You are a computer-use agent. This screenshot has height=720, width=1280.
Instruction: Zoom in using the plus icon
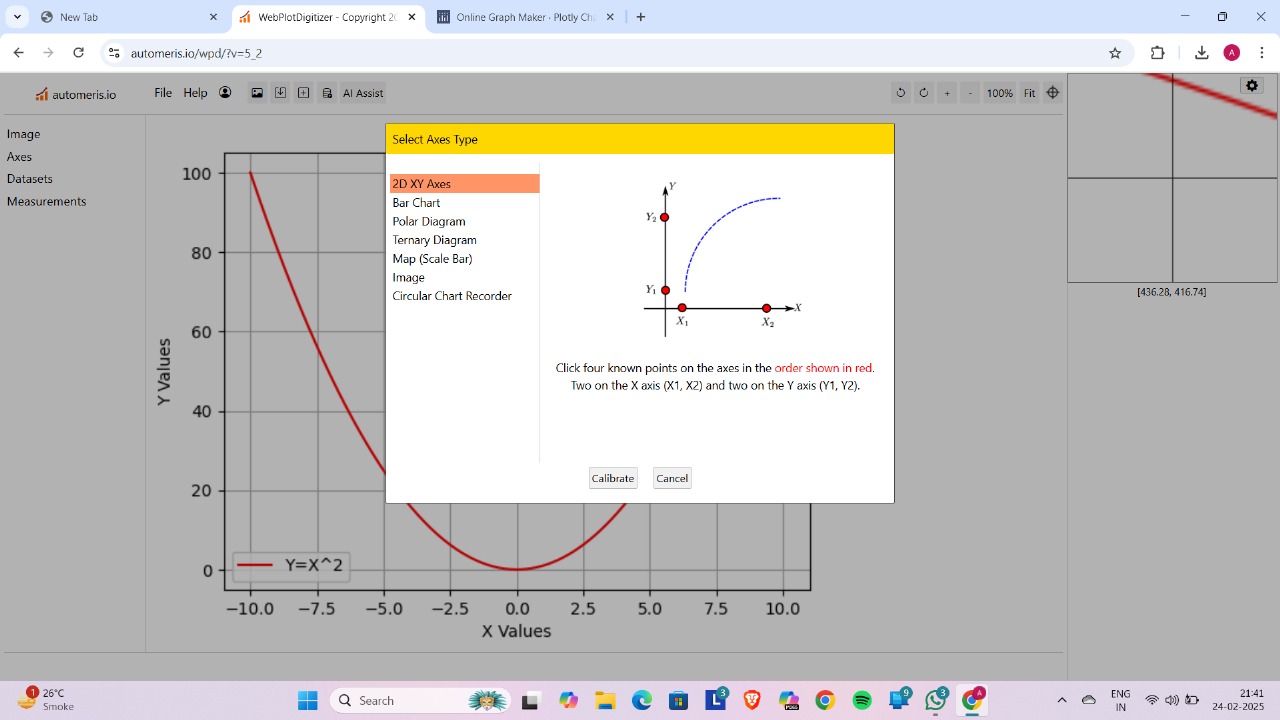click(947, 93)
